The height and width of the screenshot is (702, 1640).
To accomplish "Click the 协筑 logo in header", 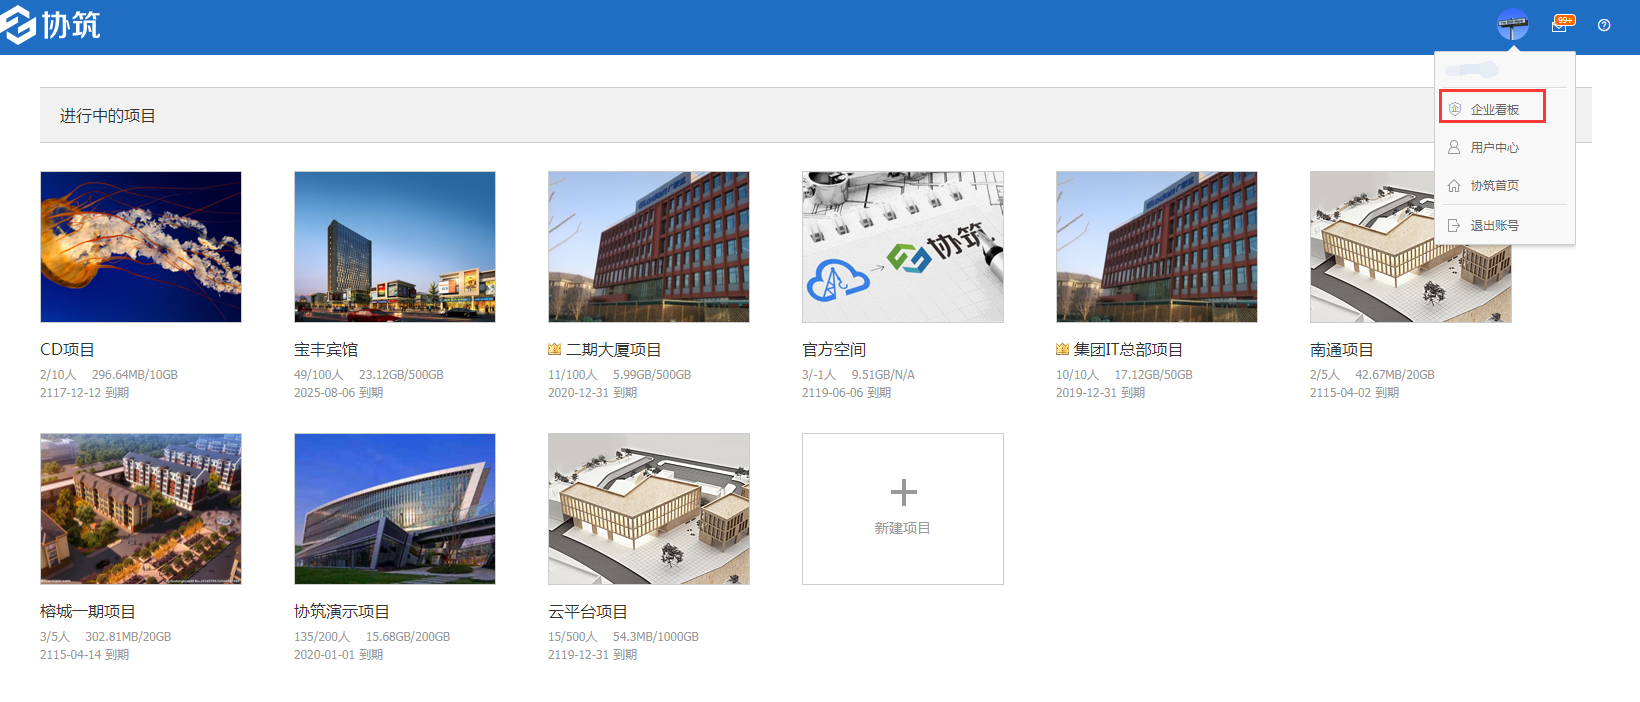I will pos(52,25).
